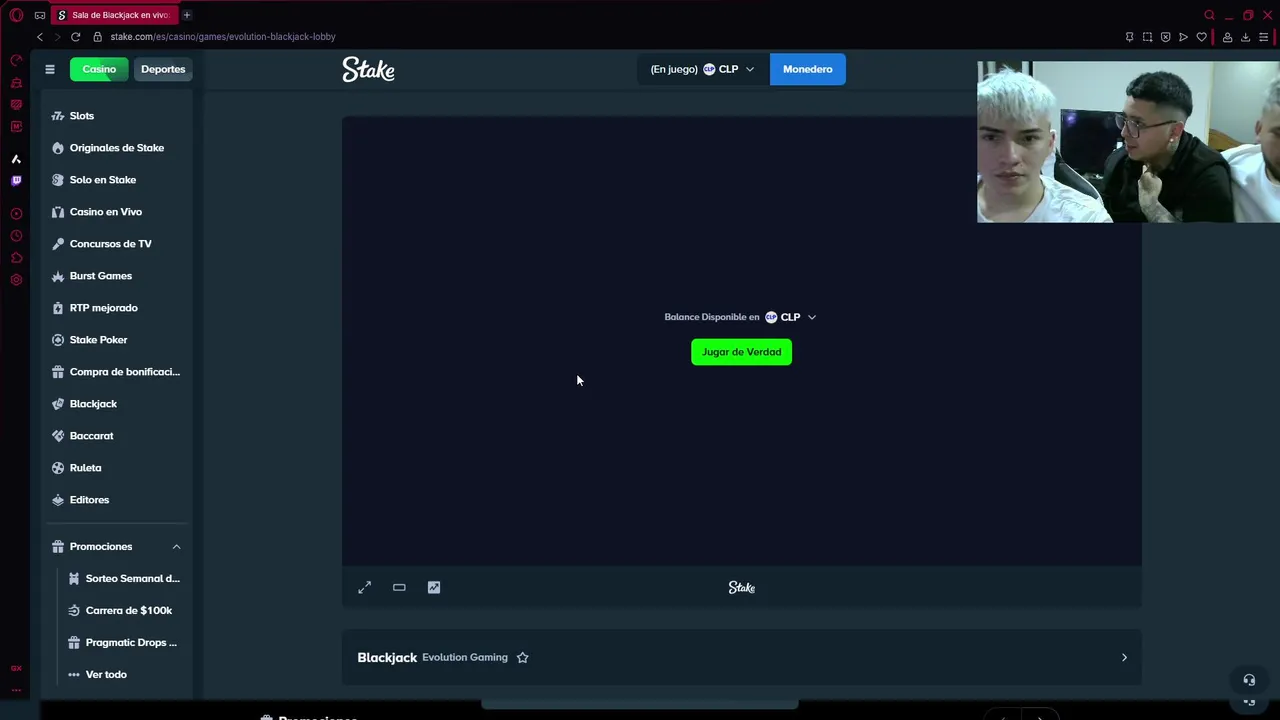Open Opera workspaces icon beside tab
Viewport: 1280px width, 720px height.
tap(40, 15)
